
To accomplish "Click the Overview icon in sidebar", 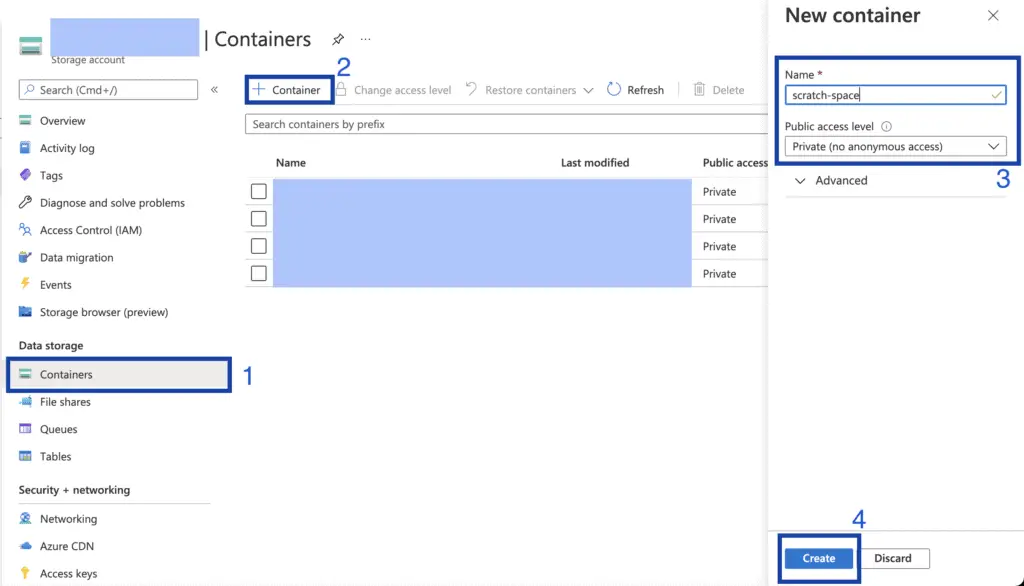I will pyautogui.click(x=25, y=120).
